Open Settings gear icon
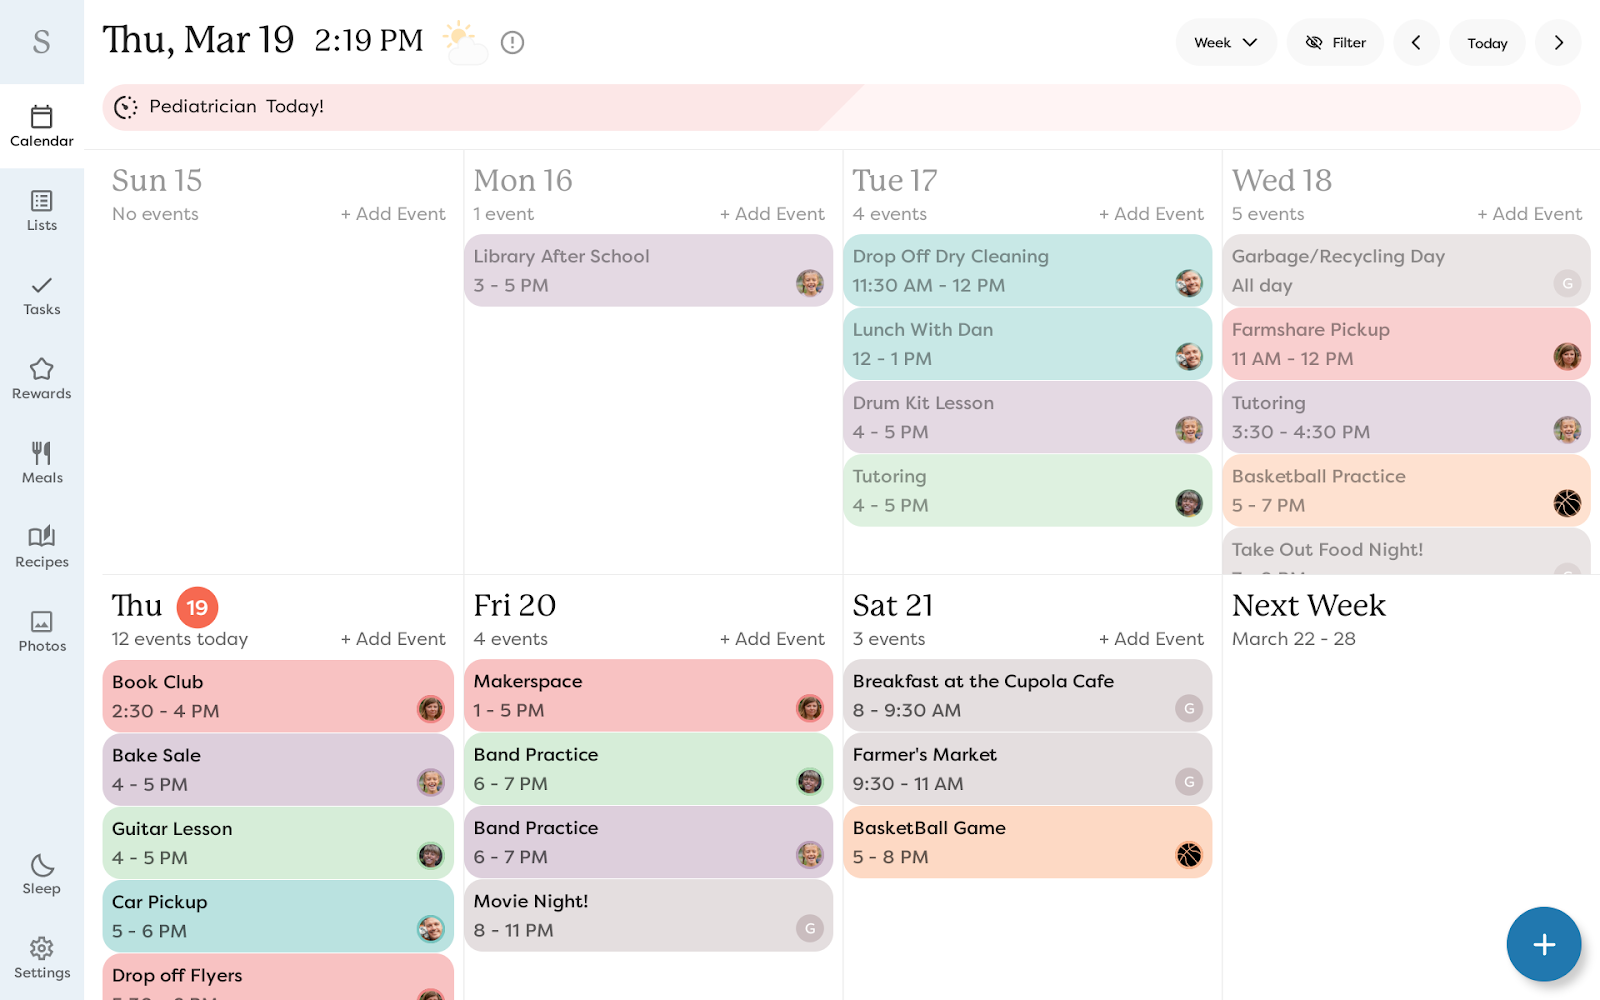This screenshot has height=1000, width=1600. click(x=41, y=958)
